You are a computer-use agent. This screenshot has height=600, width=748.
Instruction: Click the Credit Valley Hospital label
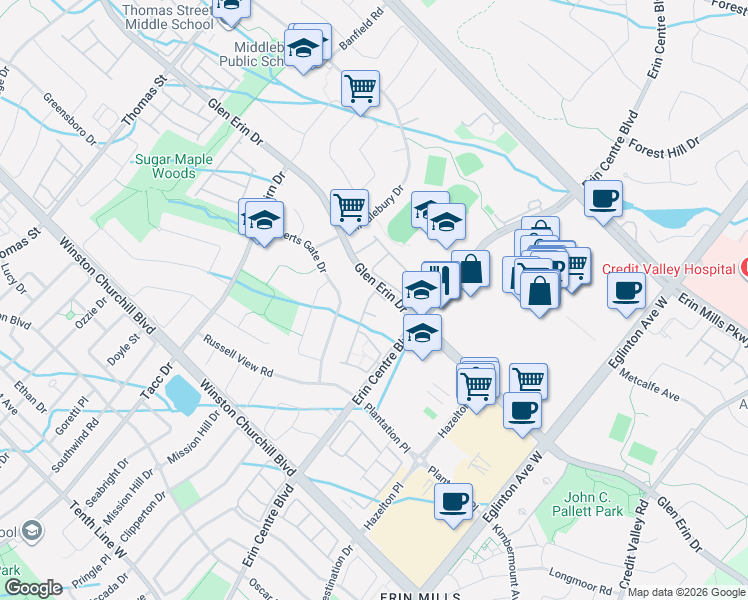668,269
